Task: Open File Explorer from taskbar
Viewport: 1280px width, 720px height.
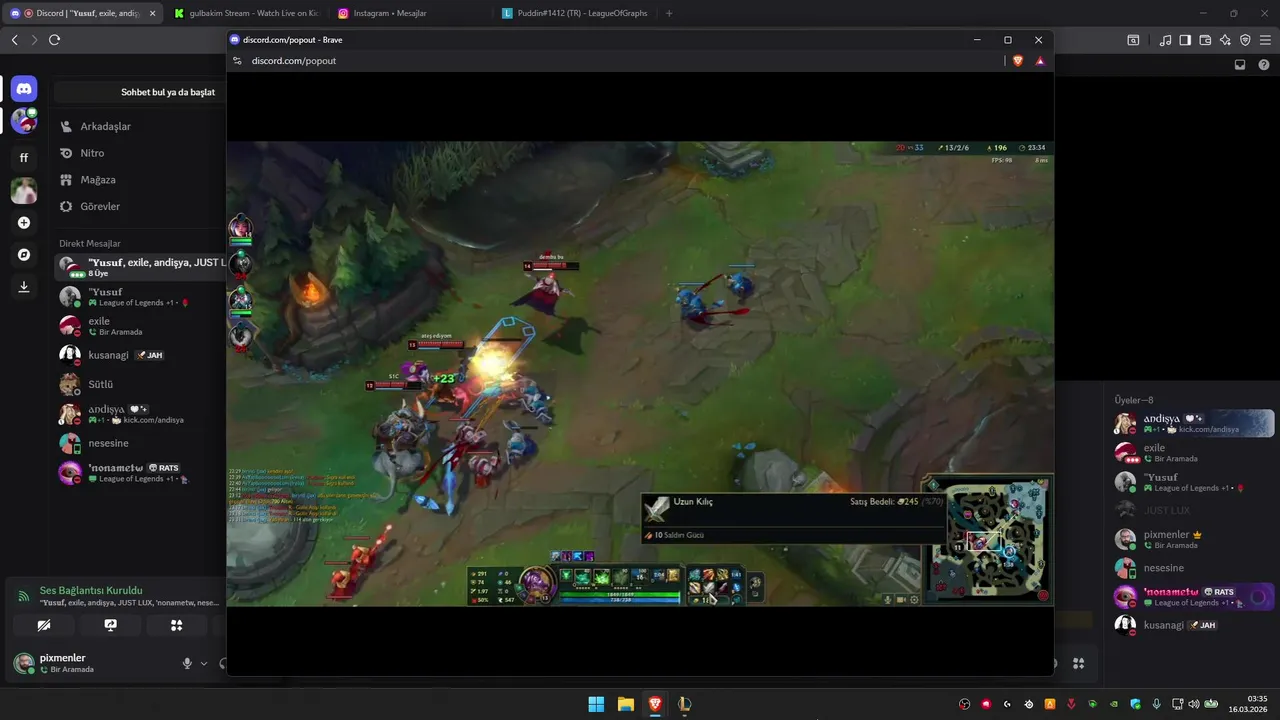Action: coord(625,704)
